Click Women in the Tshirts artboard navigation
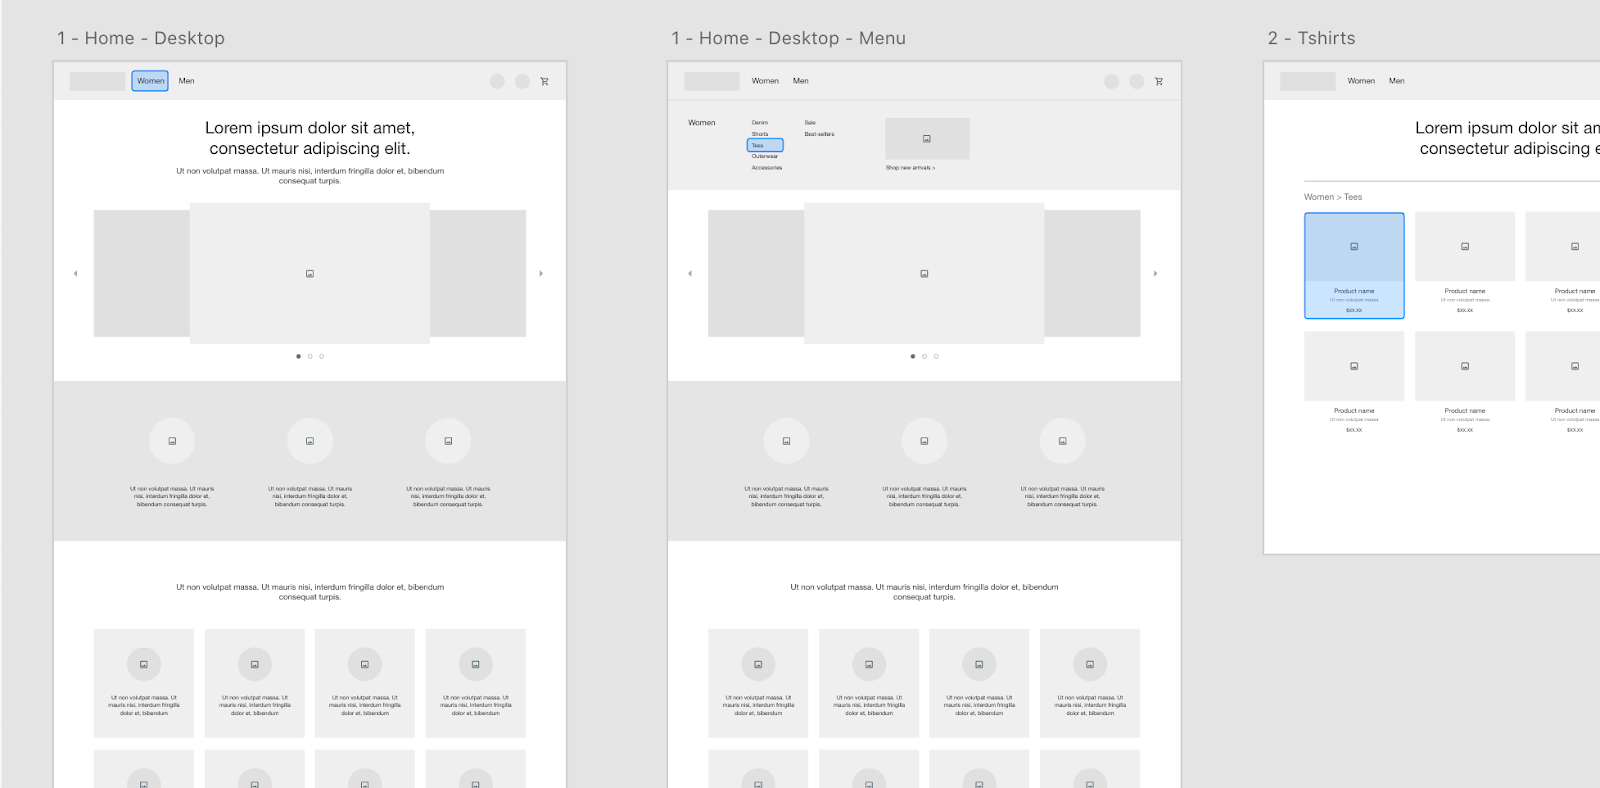Viewport: 1600px width, 788px height. tap(1361, 81)
